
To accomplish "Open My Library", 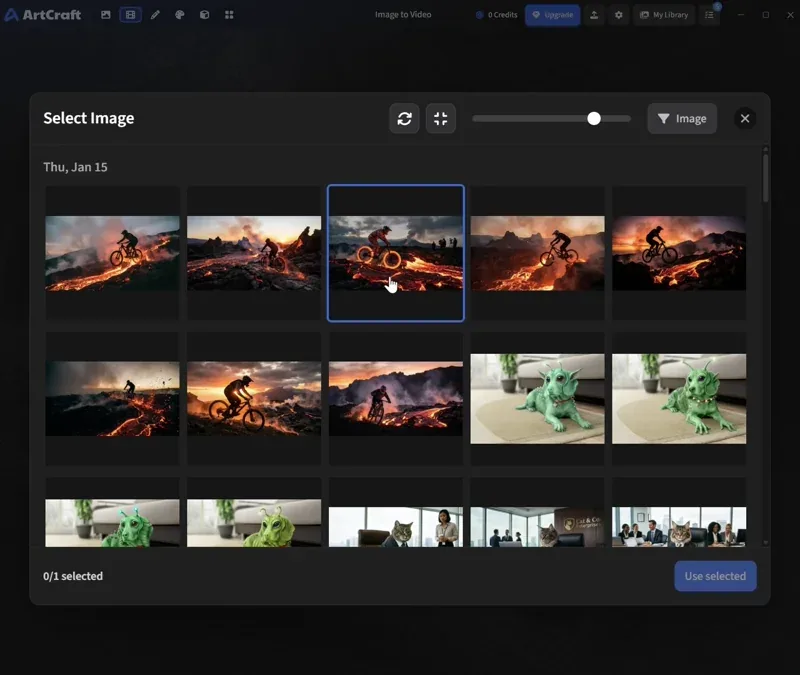I will (664, 15).
